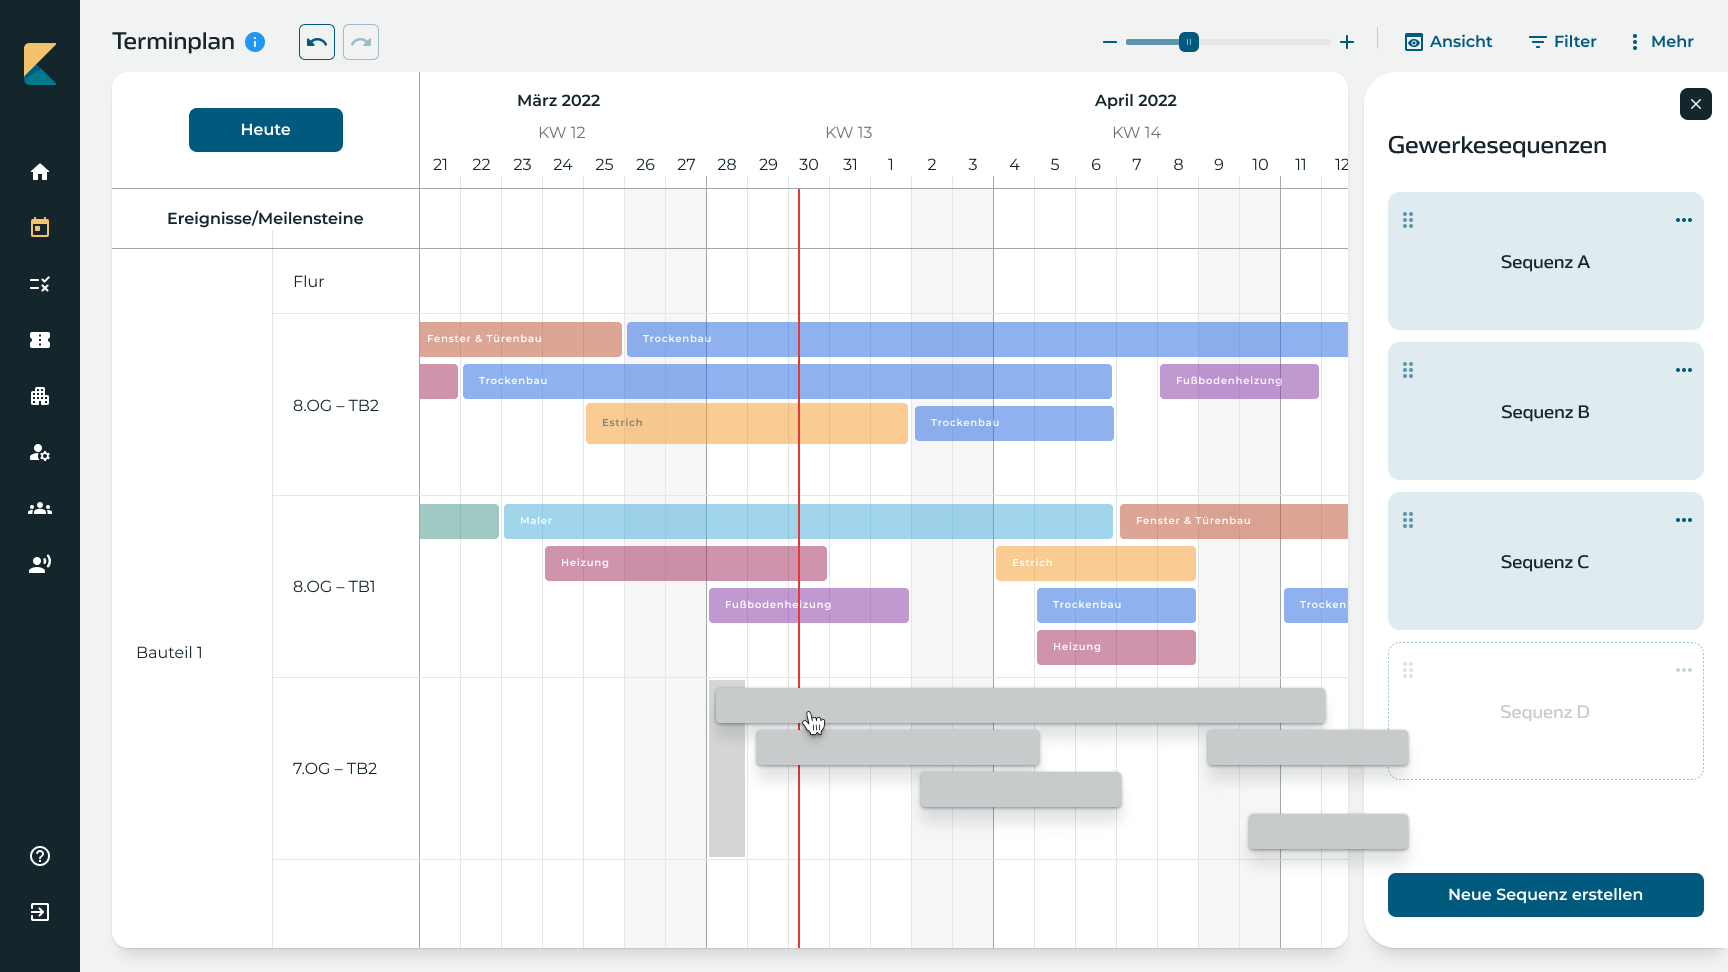Zoom out with the minus icon
Viewport: 1728px width, 972px height.
(x=1109, y=42)
